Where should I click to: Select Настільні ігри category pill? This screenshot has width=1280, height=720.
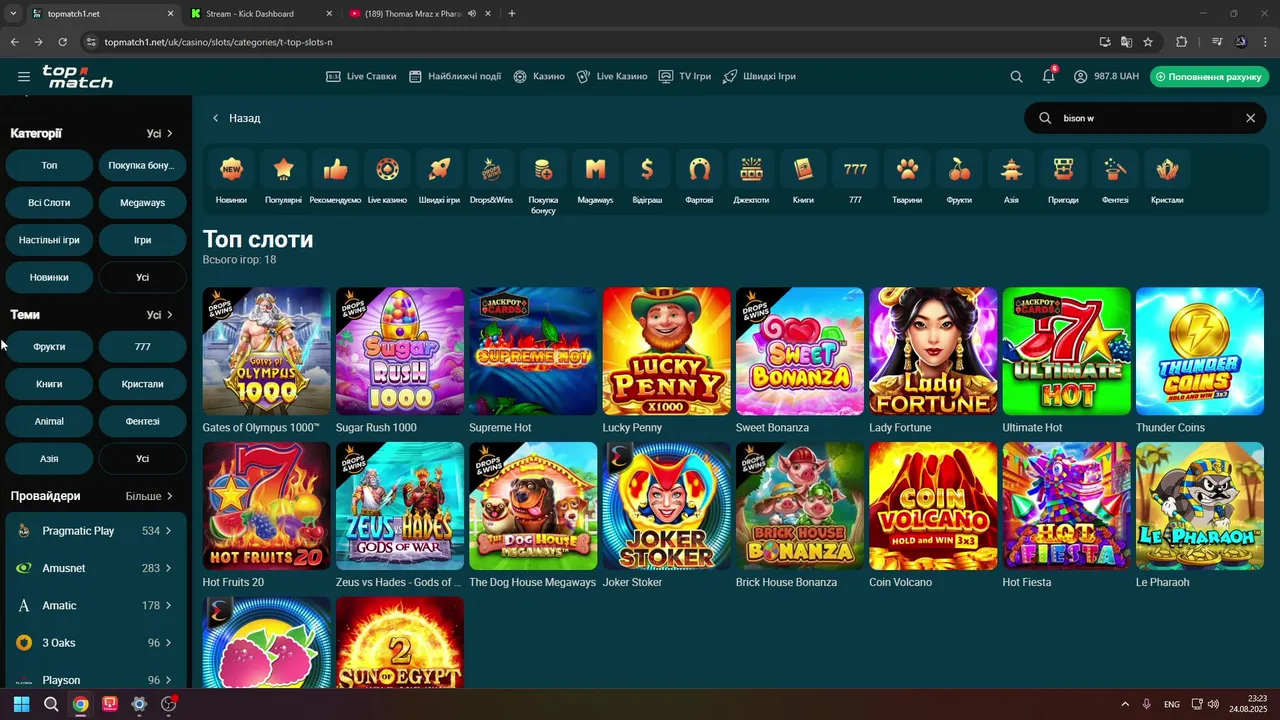click(x=49, y=240)
